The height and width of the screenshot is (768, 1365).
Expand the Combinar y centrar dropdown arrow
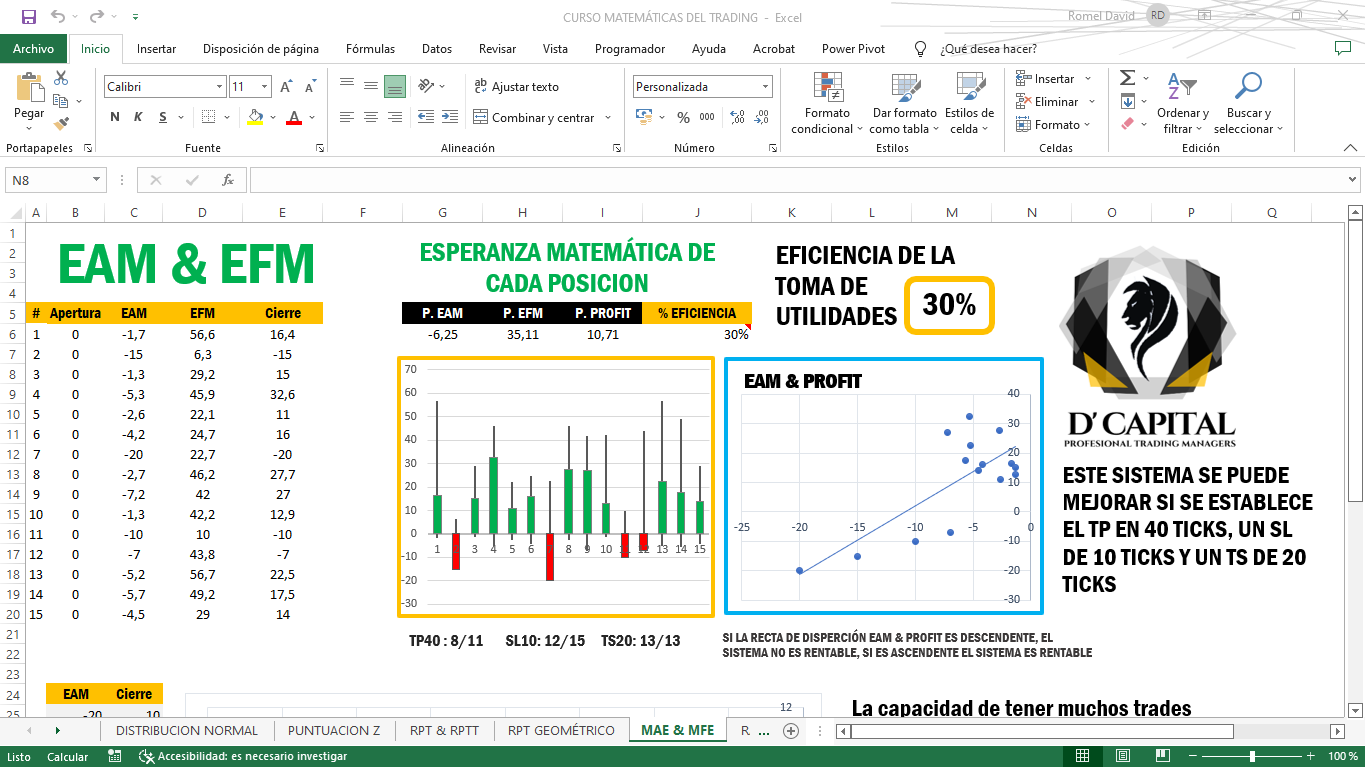tap(606, 118)
